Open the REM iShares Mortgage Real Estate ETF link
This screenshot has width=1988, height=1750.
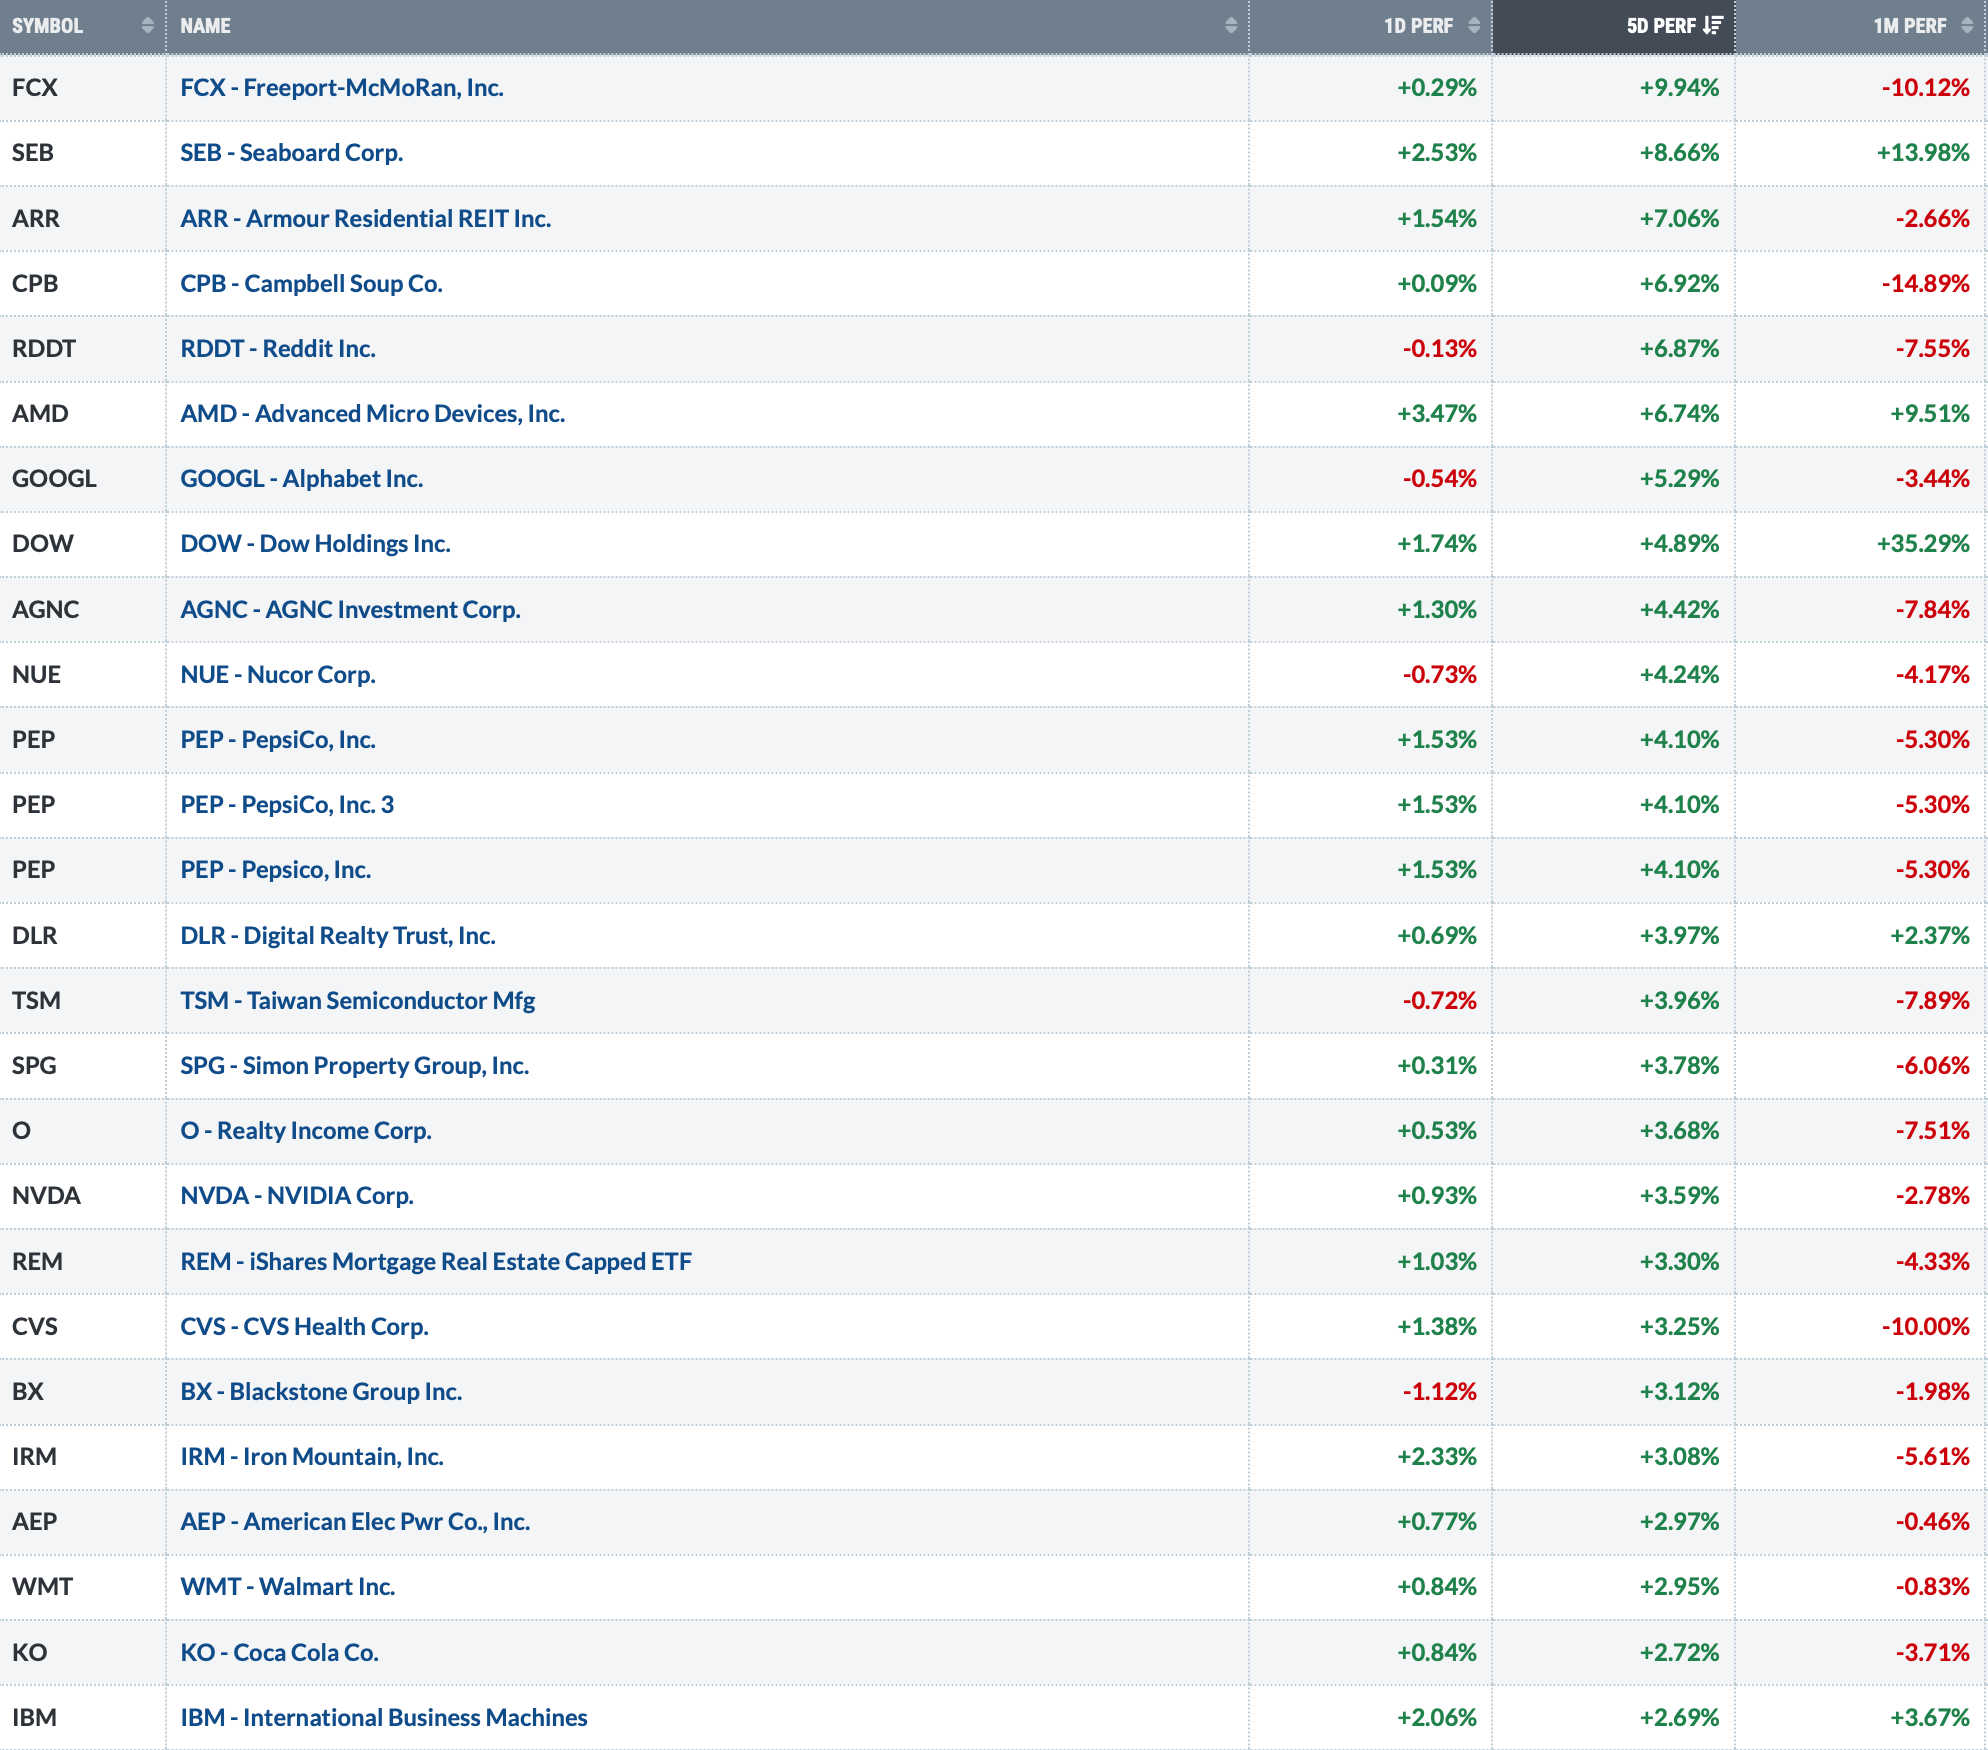(x=435, y=1262)
